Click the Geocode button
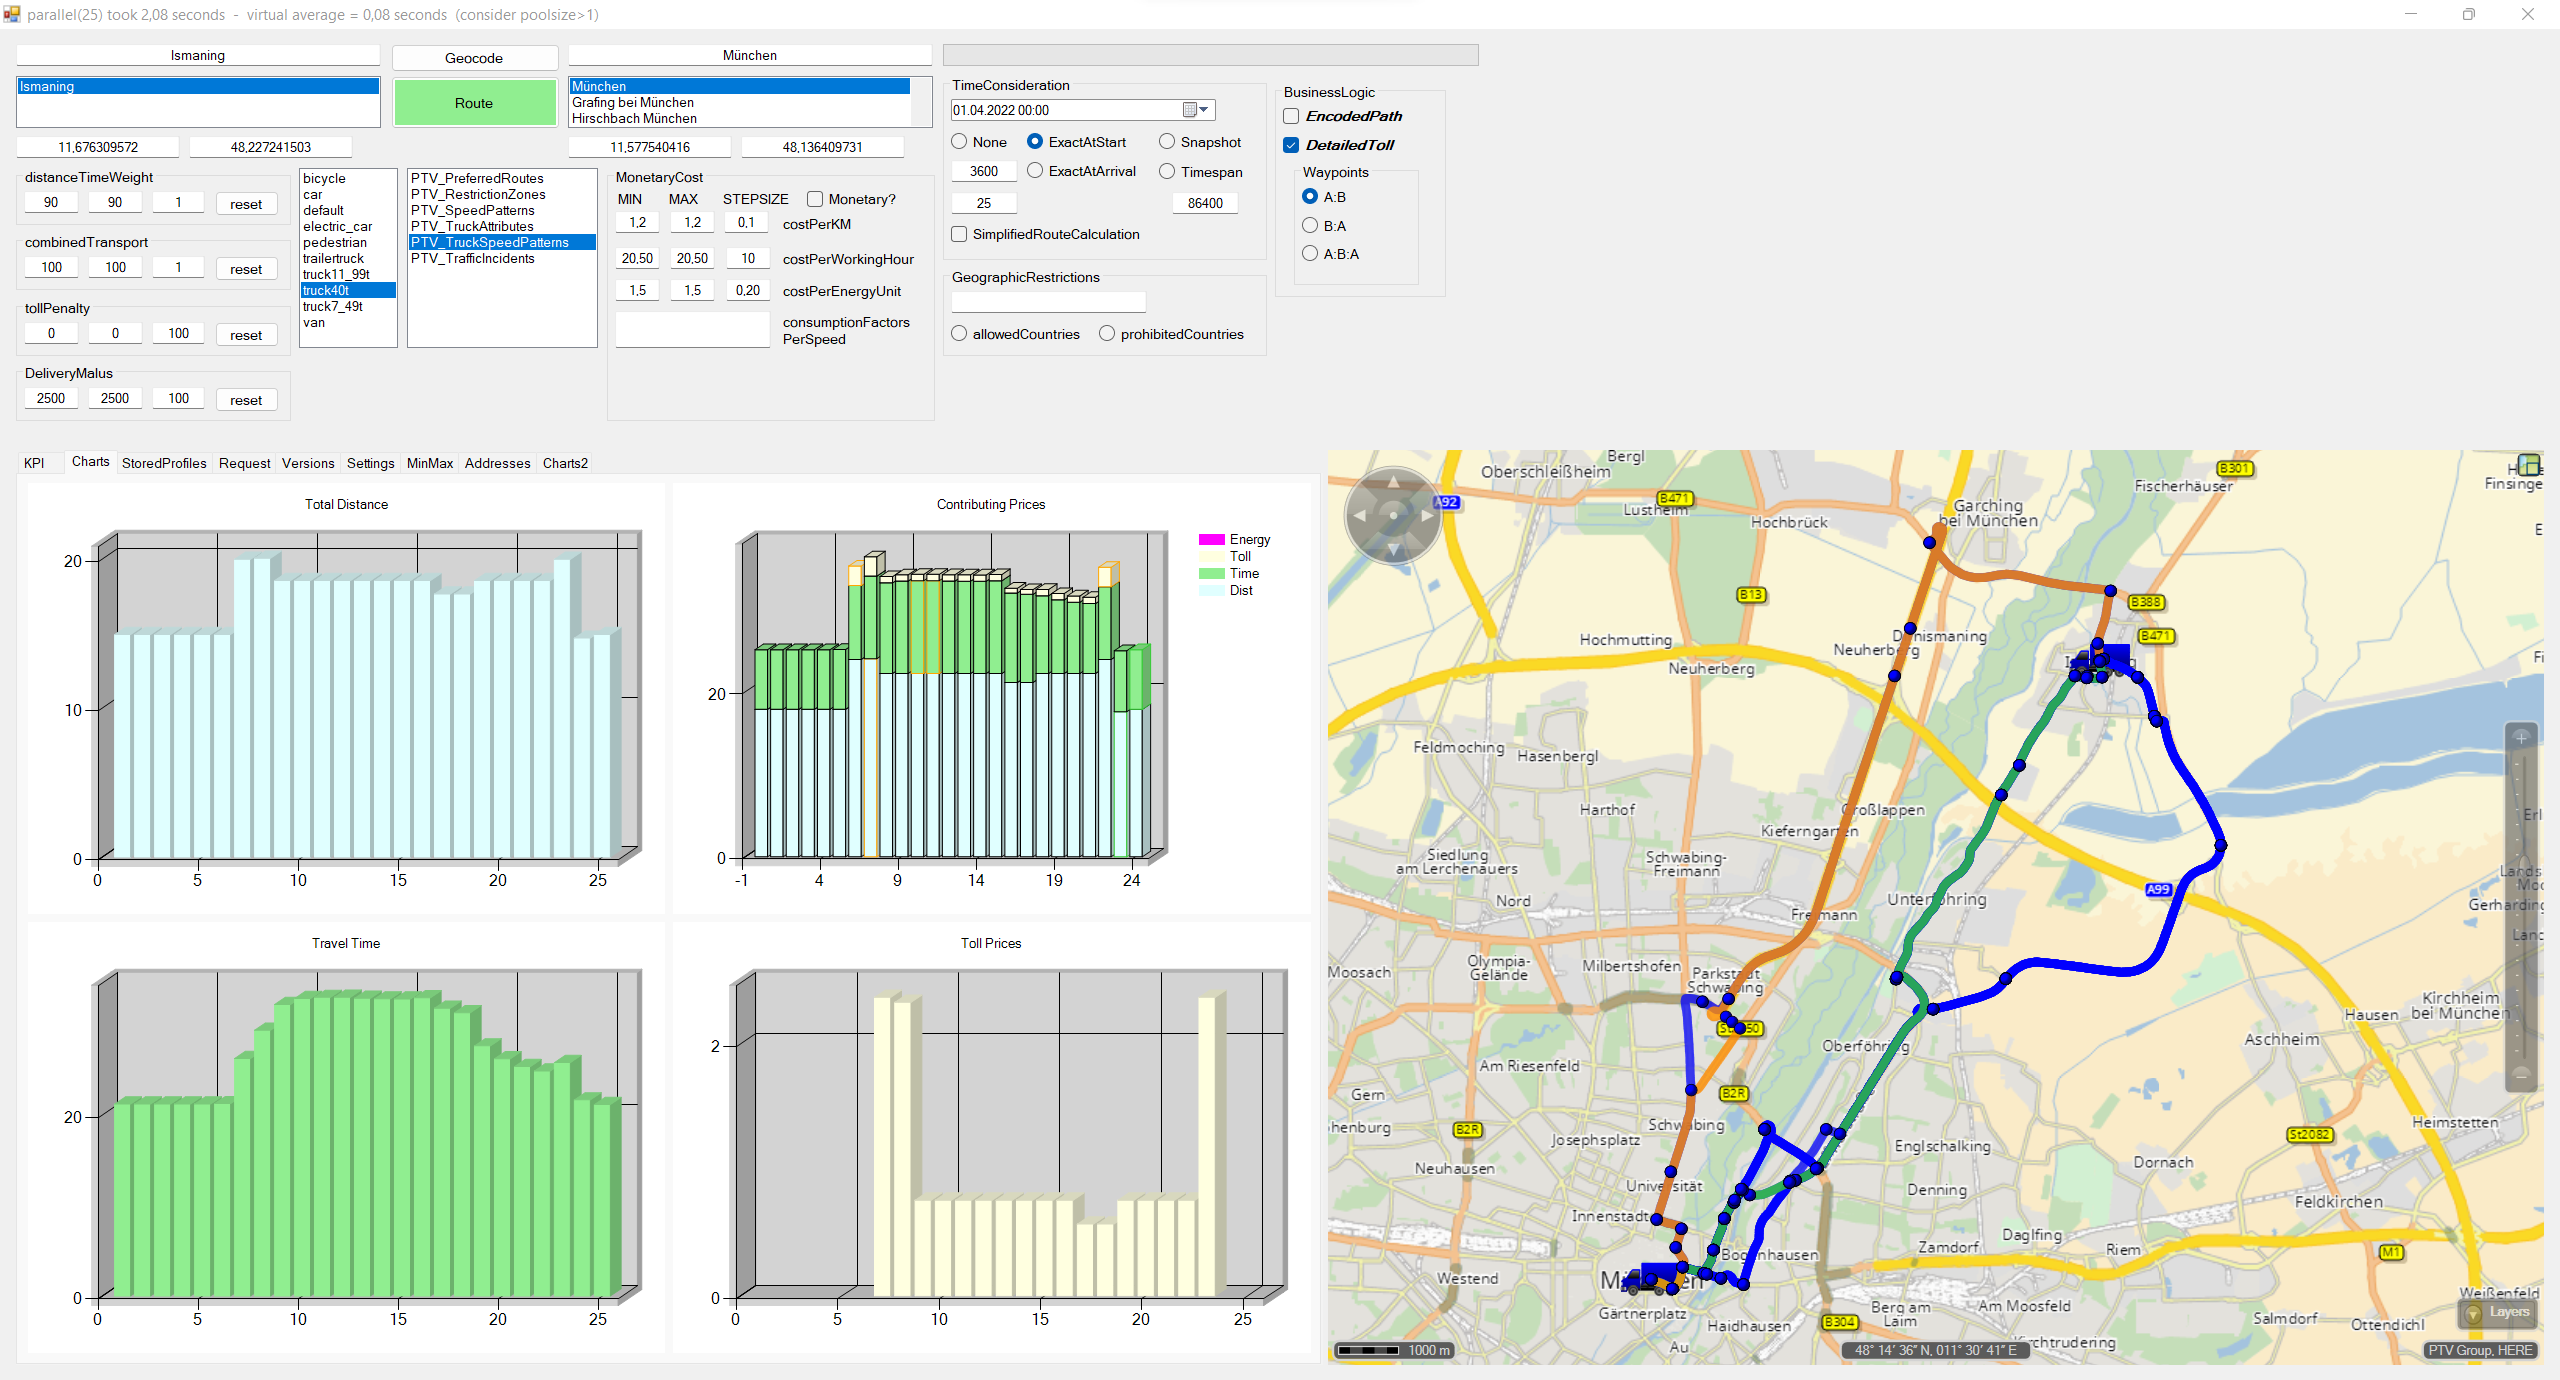 [x=474, y=58]
